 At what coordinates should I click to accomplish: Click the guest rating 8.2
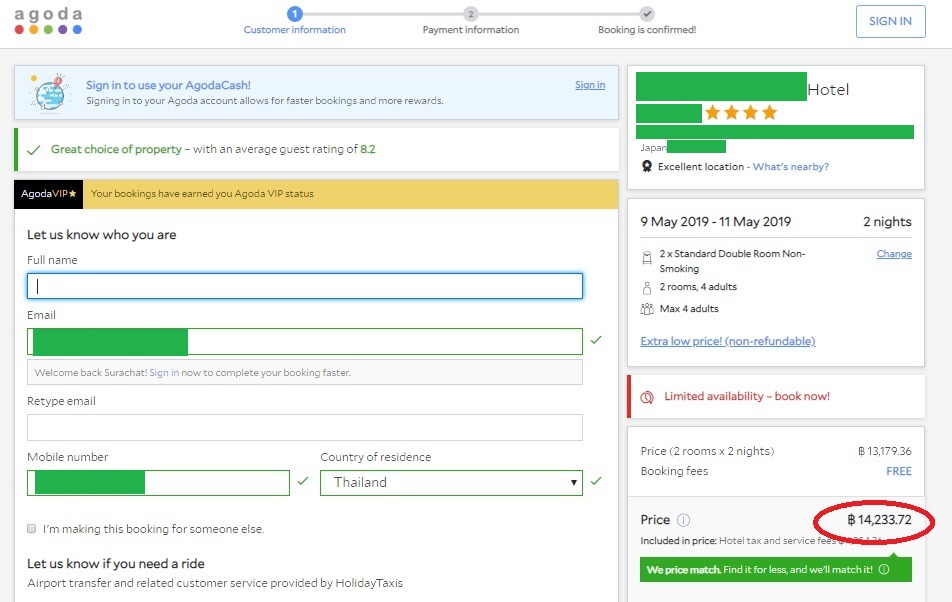coord(368,149)
